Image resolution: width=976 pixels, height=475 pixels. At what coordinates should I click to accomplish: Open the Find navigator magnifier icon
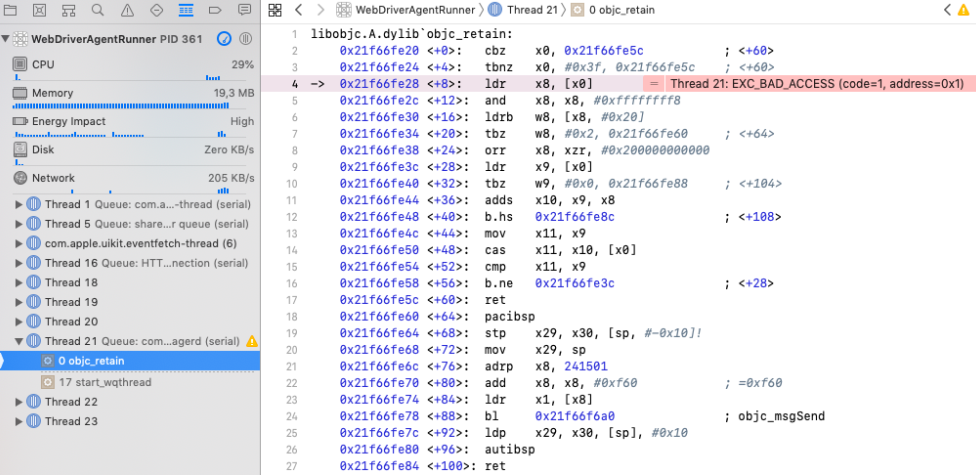point(98,10)
